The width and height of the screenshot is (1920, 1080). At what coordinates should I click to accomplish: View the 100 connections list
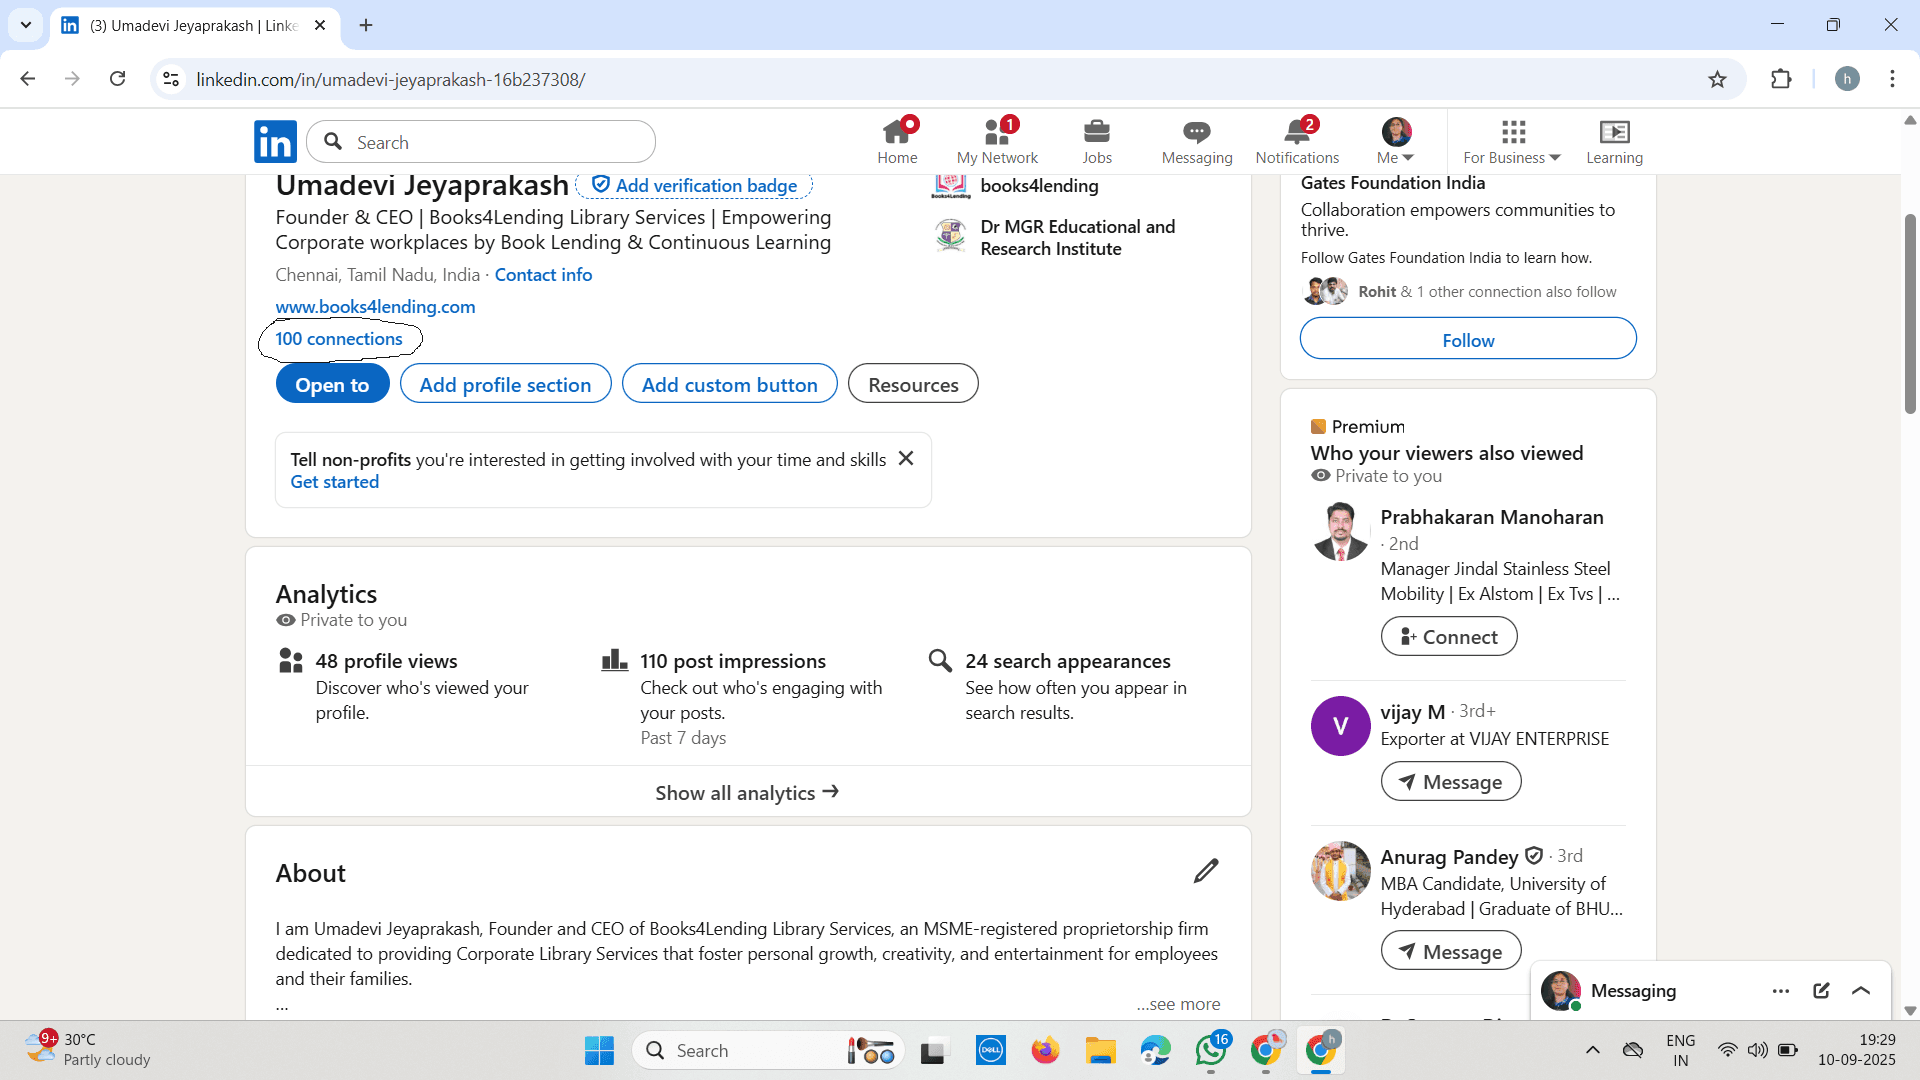tap(339, 339)
